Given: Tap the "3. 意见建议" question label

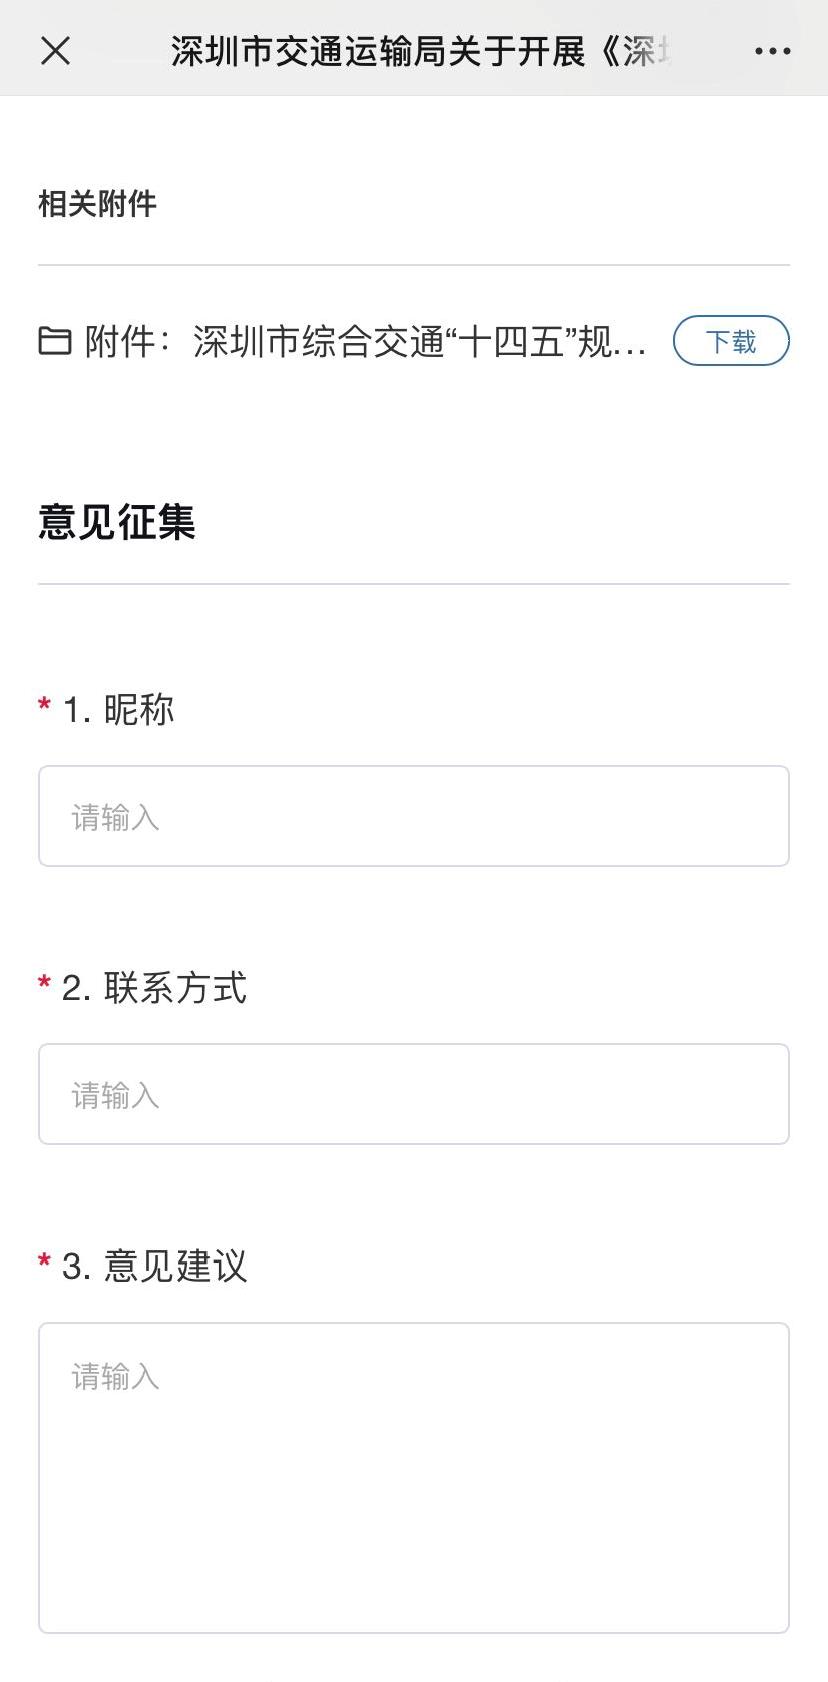Looking at the screenshot, I should (155, 1266).
